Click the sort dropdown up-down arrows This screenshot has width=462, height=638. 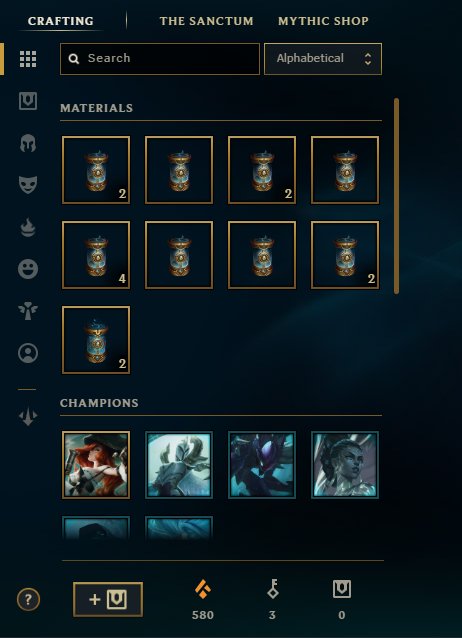368,59
